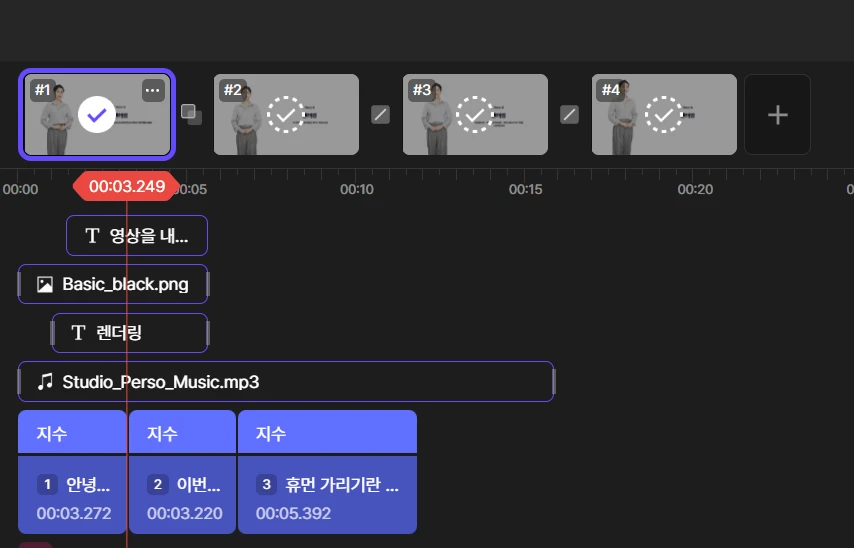This screenshot has height=548, width=854.
Task: Select voice clip 2 '이번...'
Action: point(183,498)
